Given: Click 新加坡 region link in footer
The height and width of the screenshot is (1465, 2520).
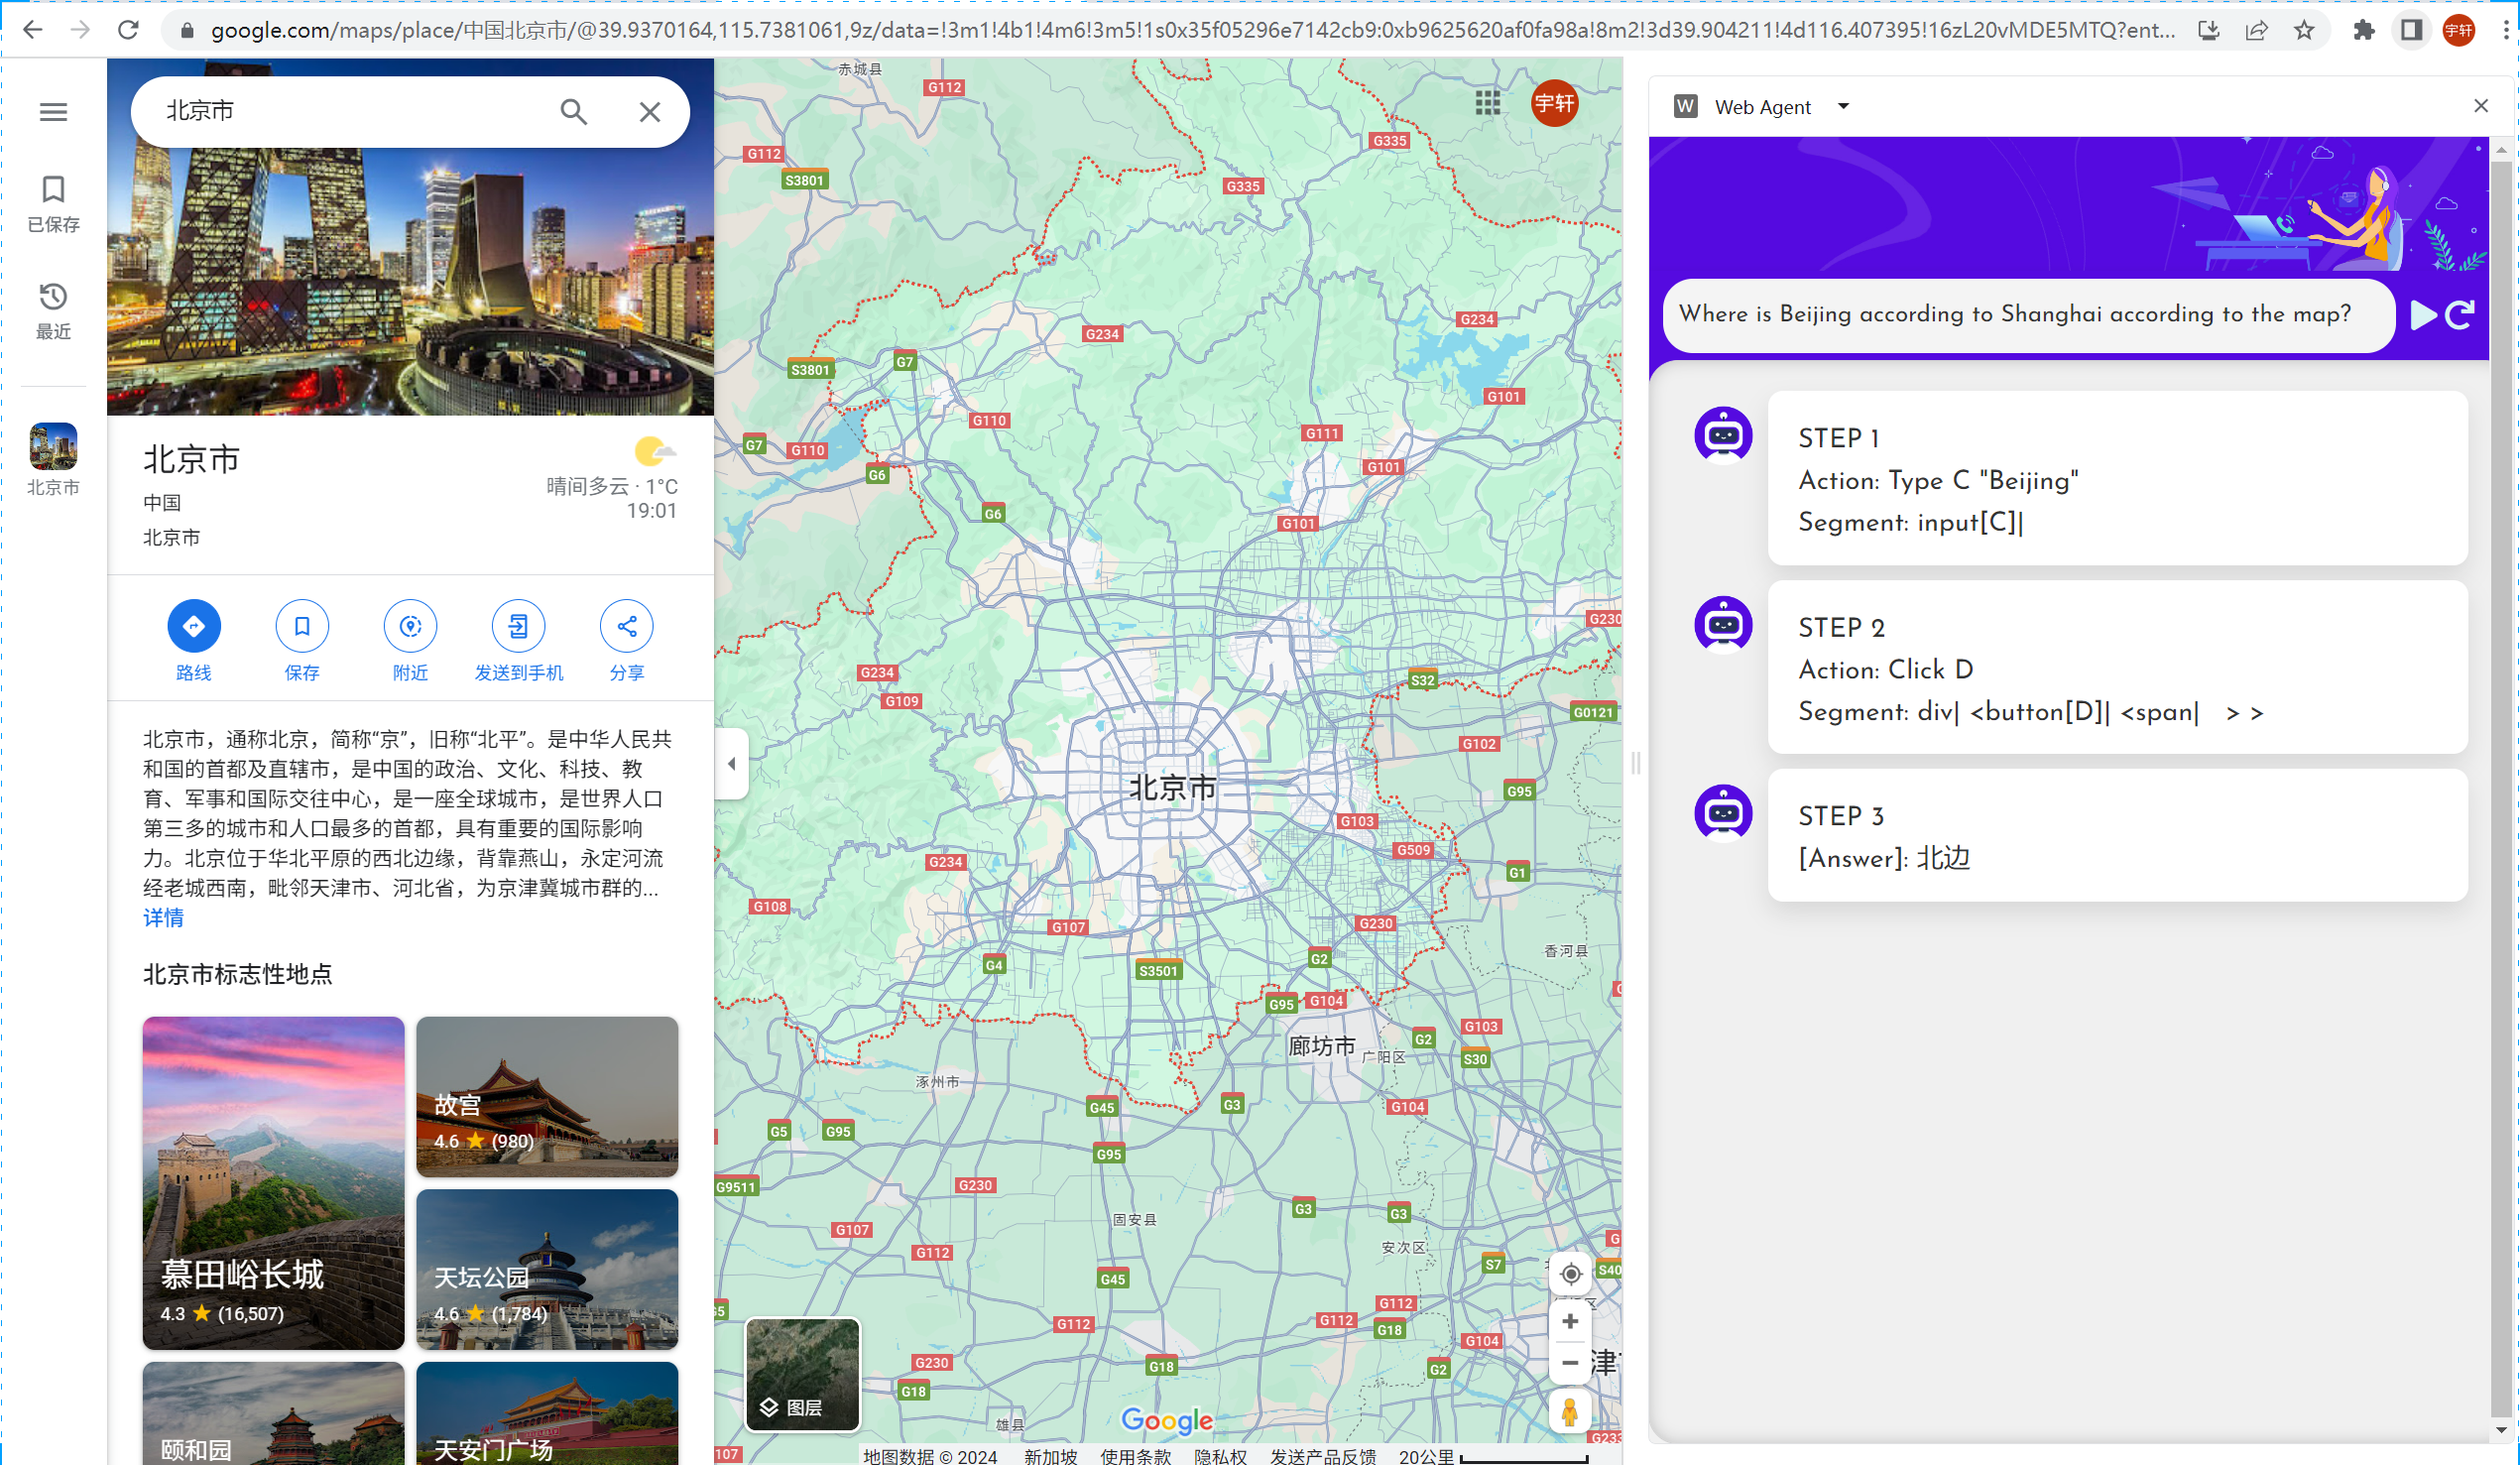Looking at the screenshot, I should coord(1050,1456).
